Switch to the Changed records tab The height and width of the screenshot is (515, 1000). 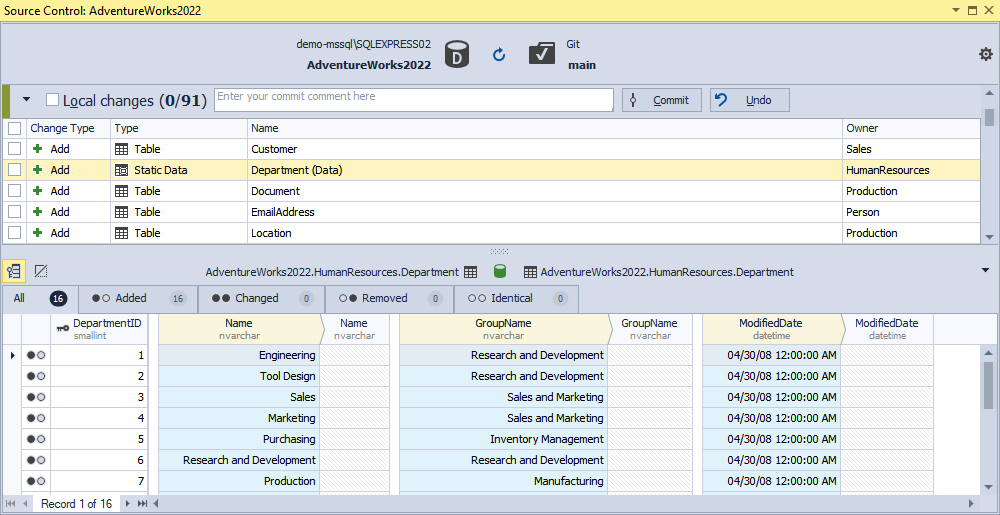(261, 298)
